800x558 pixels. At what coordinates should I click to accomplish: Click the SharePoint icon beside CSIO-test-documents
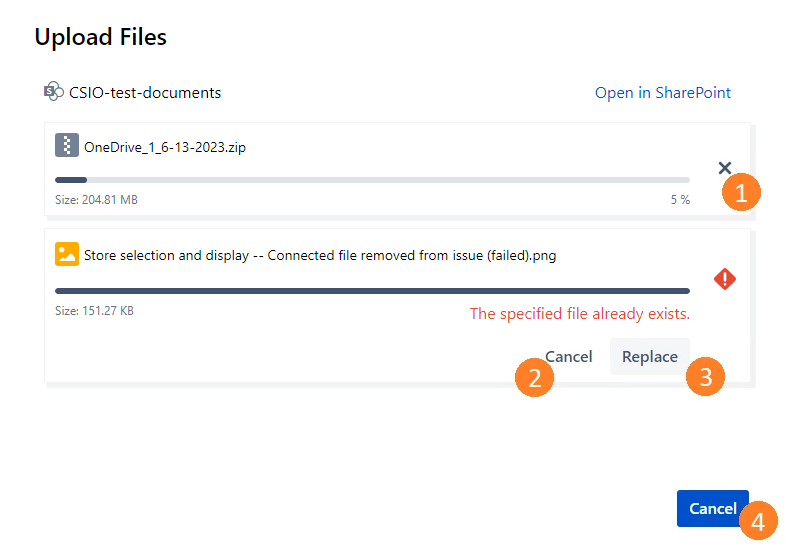click(53, 92)
